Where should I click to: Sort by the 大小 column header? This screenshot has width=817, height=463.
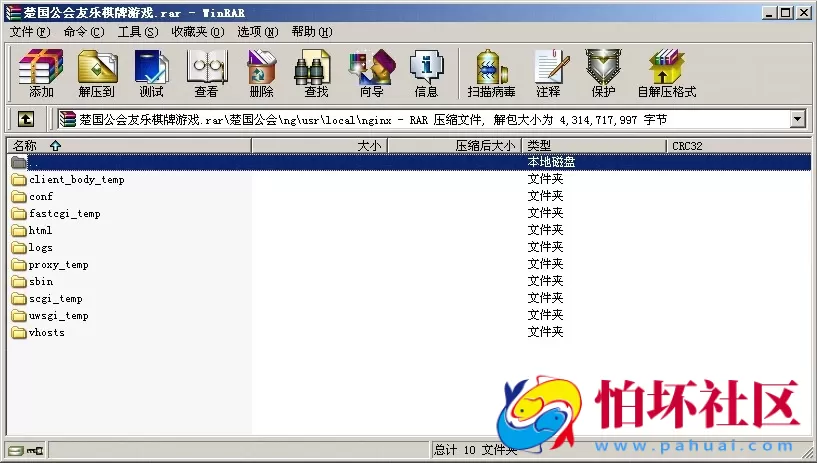tap(319, 146)
